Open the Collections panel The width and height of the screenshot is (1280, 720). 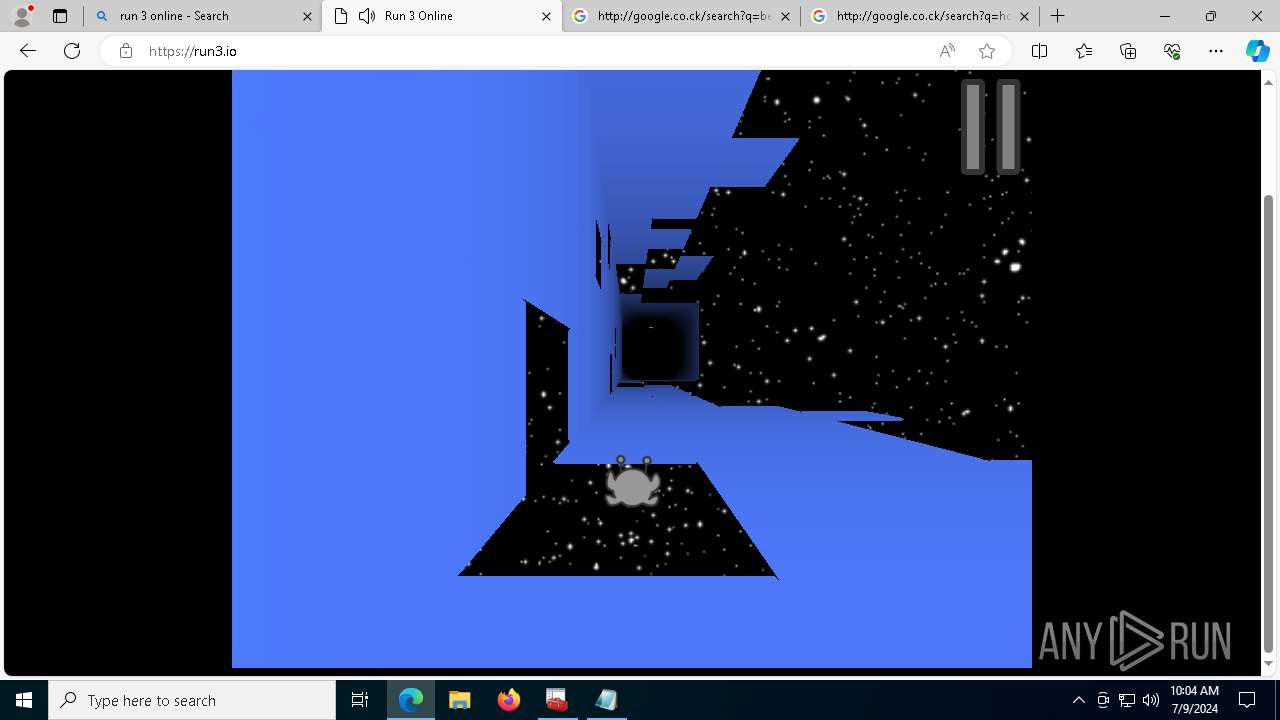pyautogui.click(x=1128, y=51)
